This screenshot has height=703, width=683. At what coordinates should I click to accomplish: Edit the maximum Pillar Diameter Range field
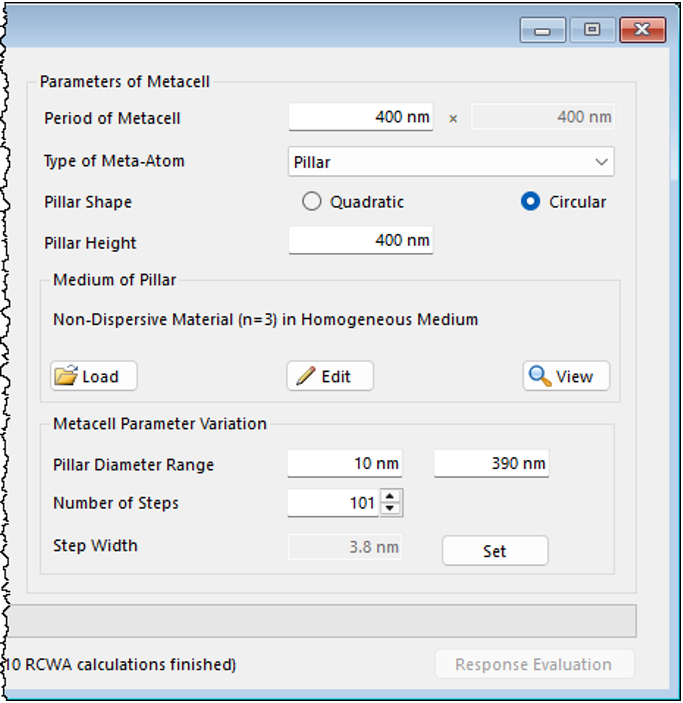pos(491,464)
